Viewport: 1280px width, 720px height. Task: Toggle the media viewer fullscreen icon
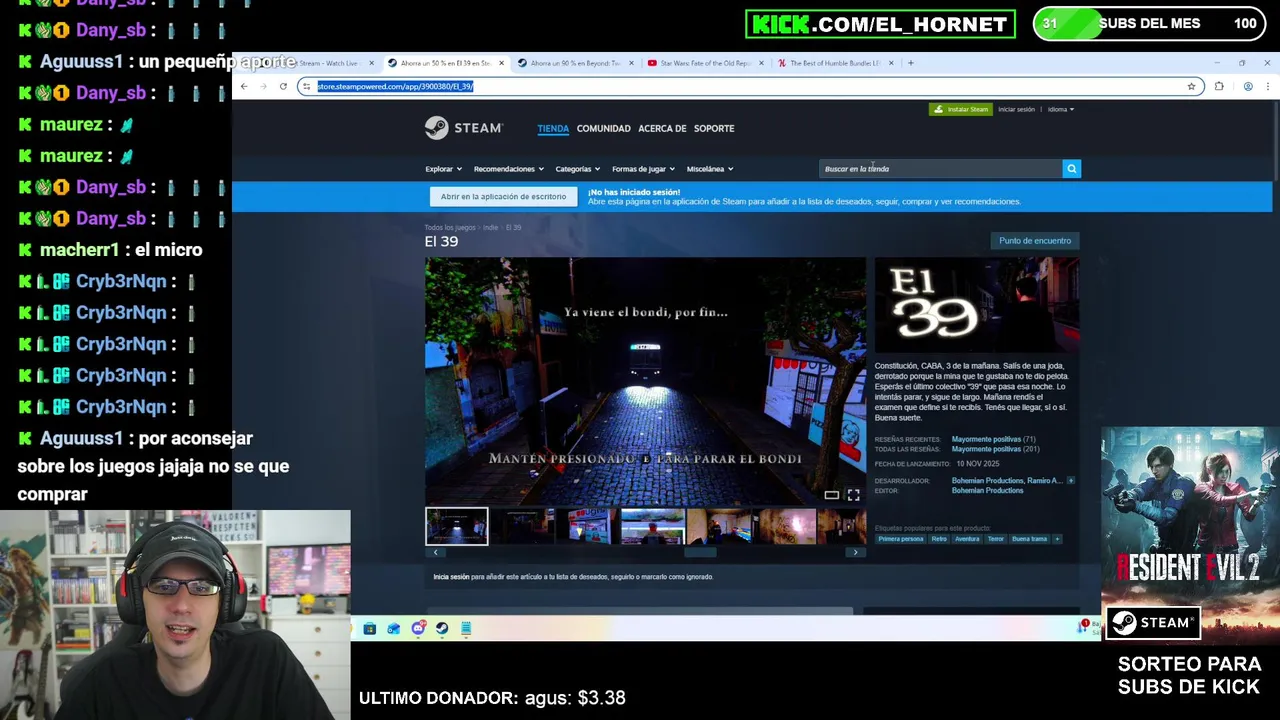click(853, 495)
